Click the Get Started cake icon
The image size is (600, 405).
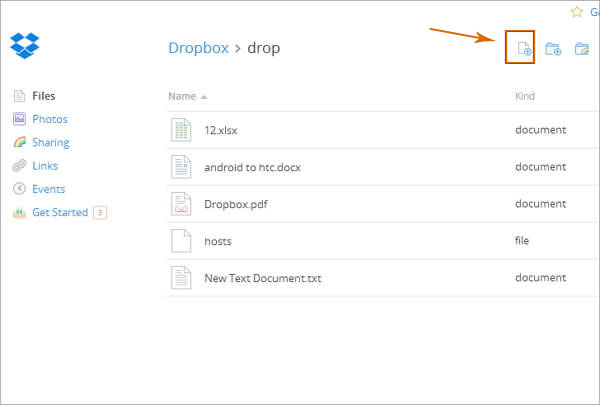pyautogui.click(x=19, y=212)
